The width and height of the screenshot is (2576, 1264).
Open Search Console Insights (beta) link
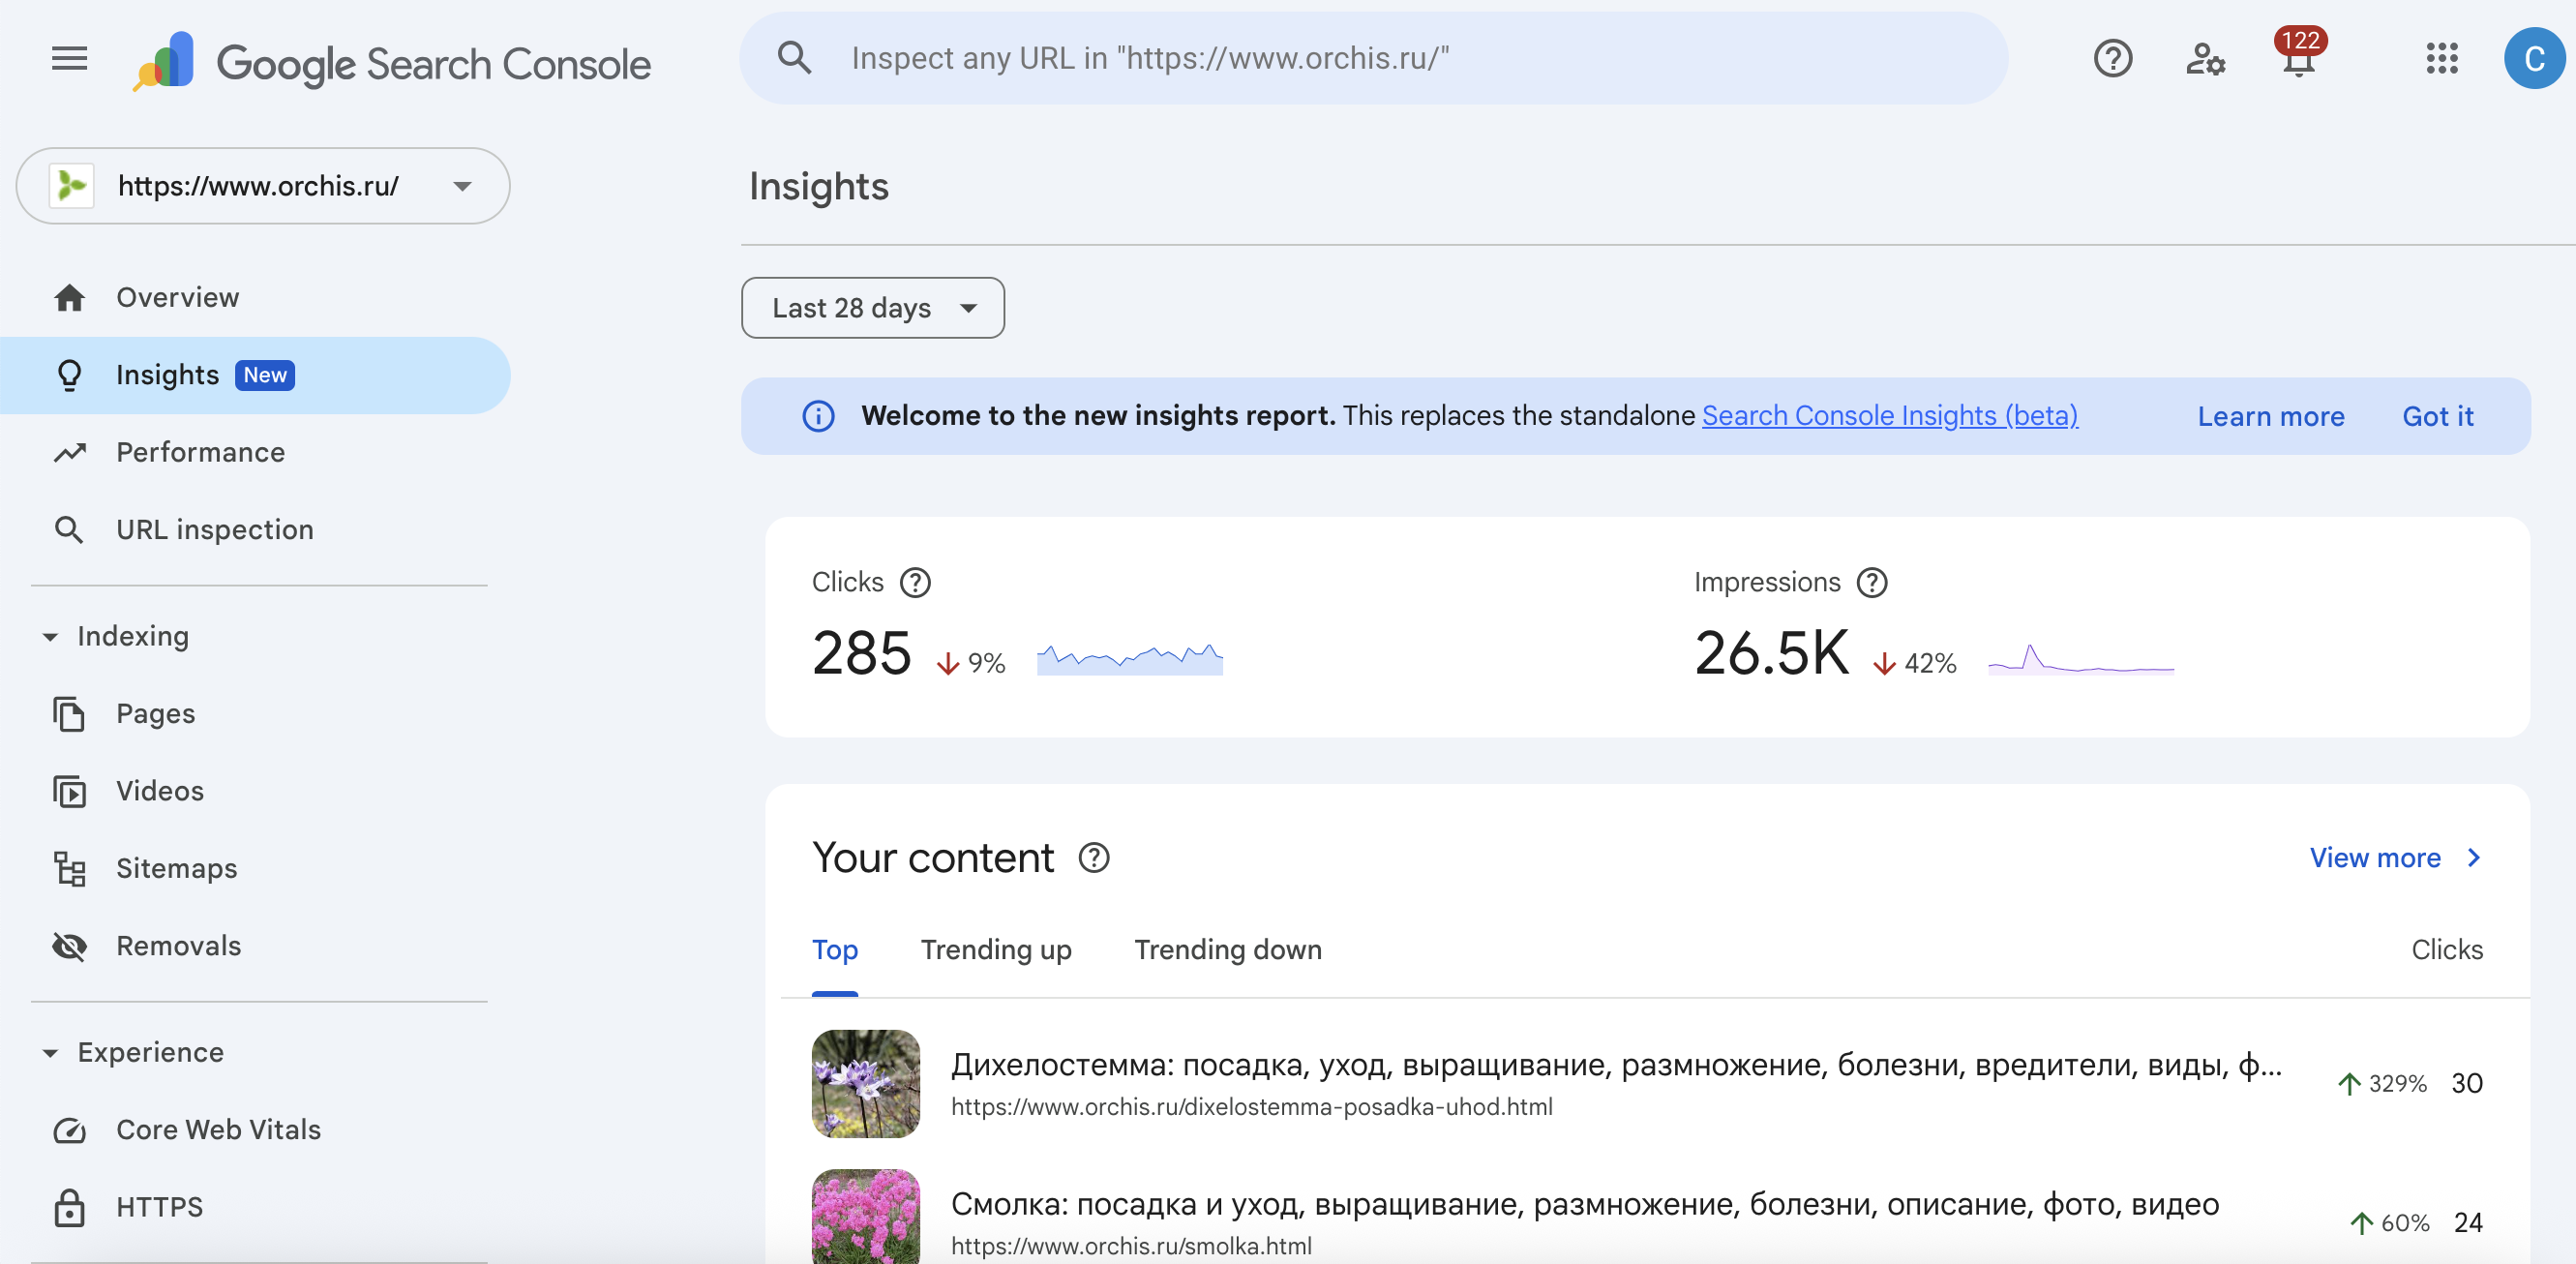(1889, 416)
